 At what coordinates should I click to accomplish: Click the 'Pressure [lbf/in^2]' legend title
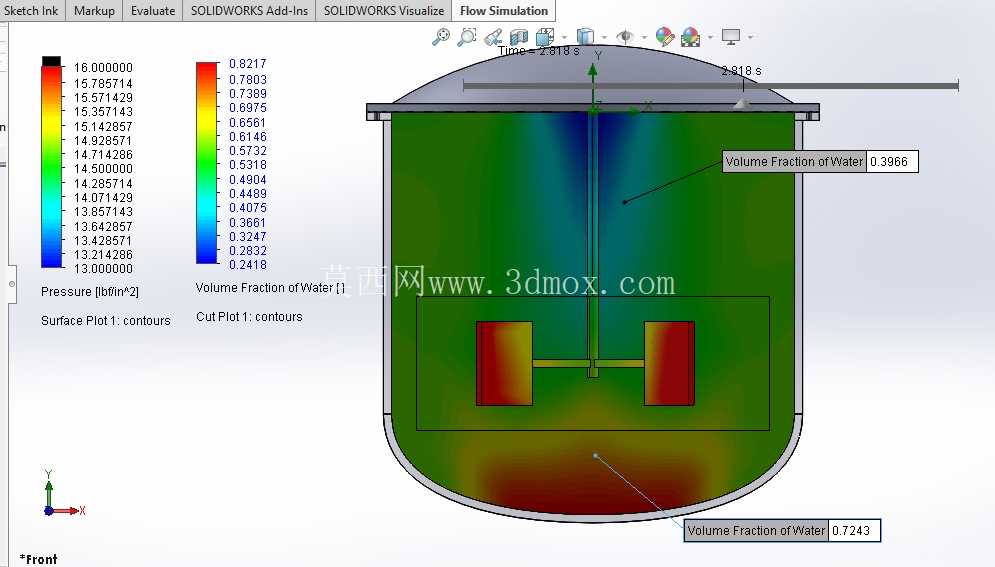[89, 292]
